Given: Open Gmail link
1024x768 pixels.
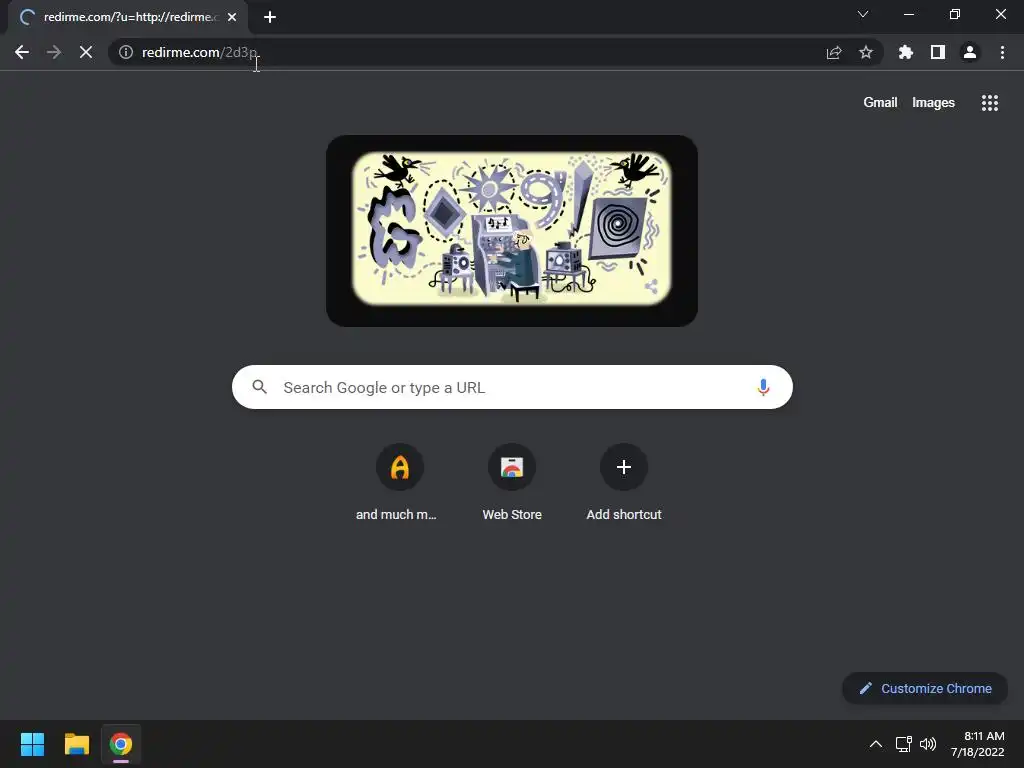Looking at the screenshot, I should (880, 103).
